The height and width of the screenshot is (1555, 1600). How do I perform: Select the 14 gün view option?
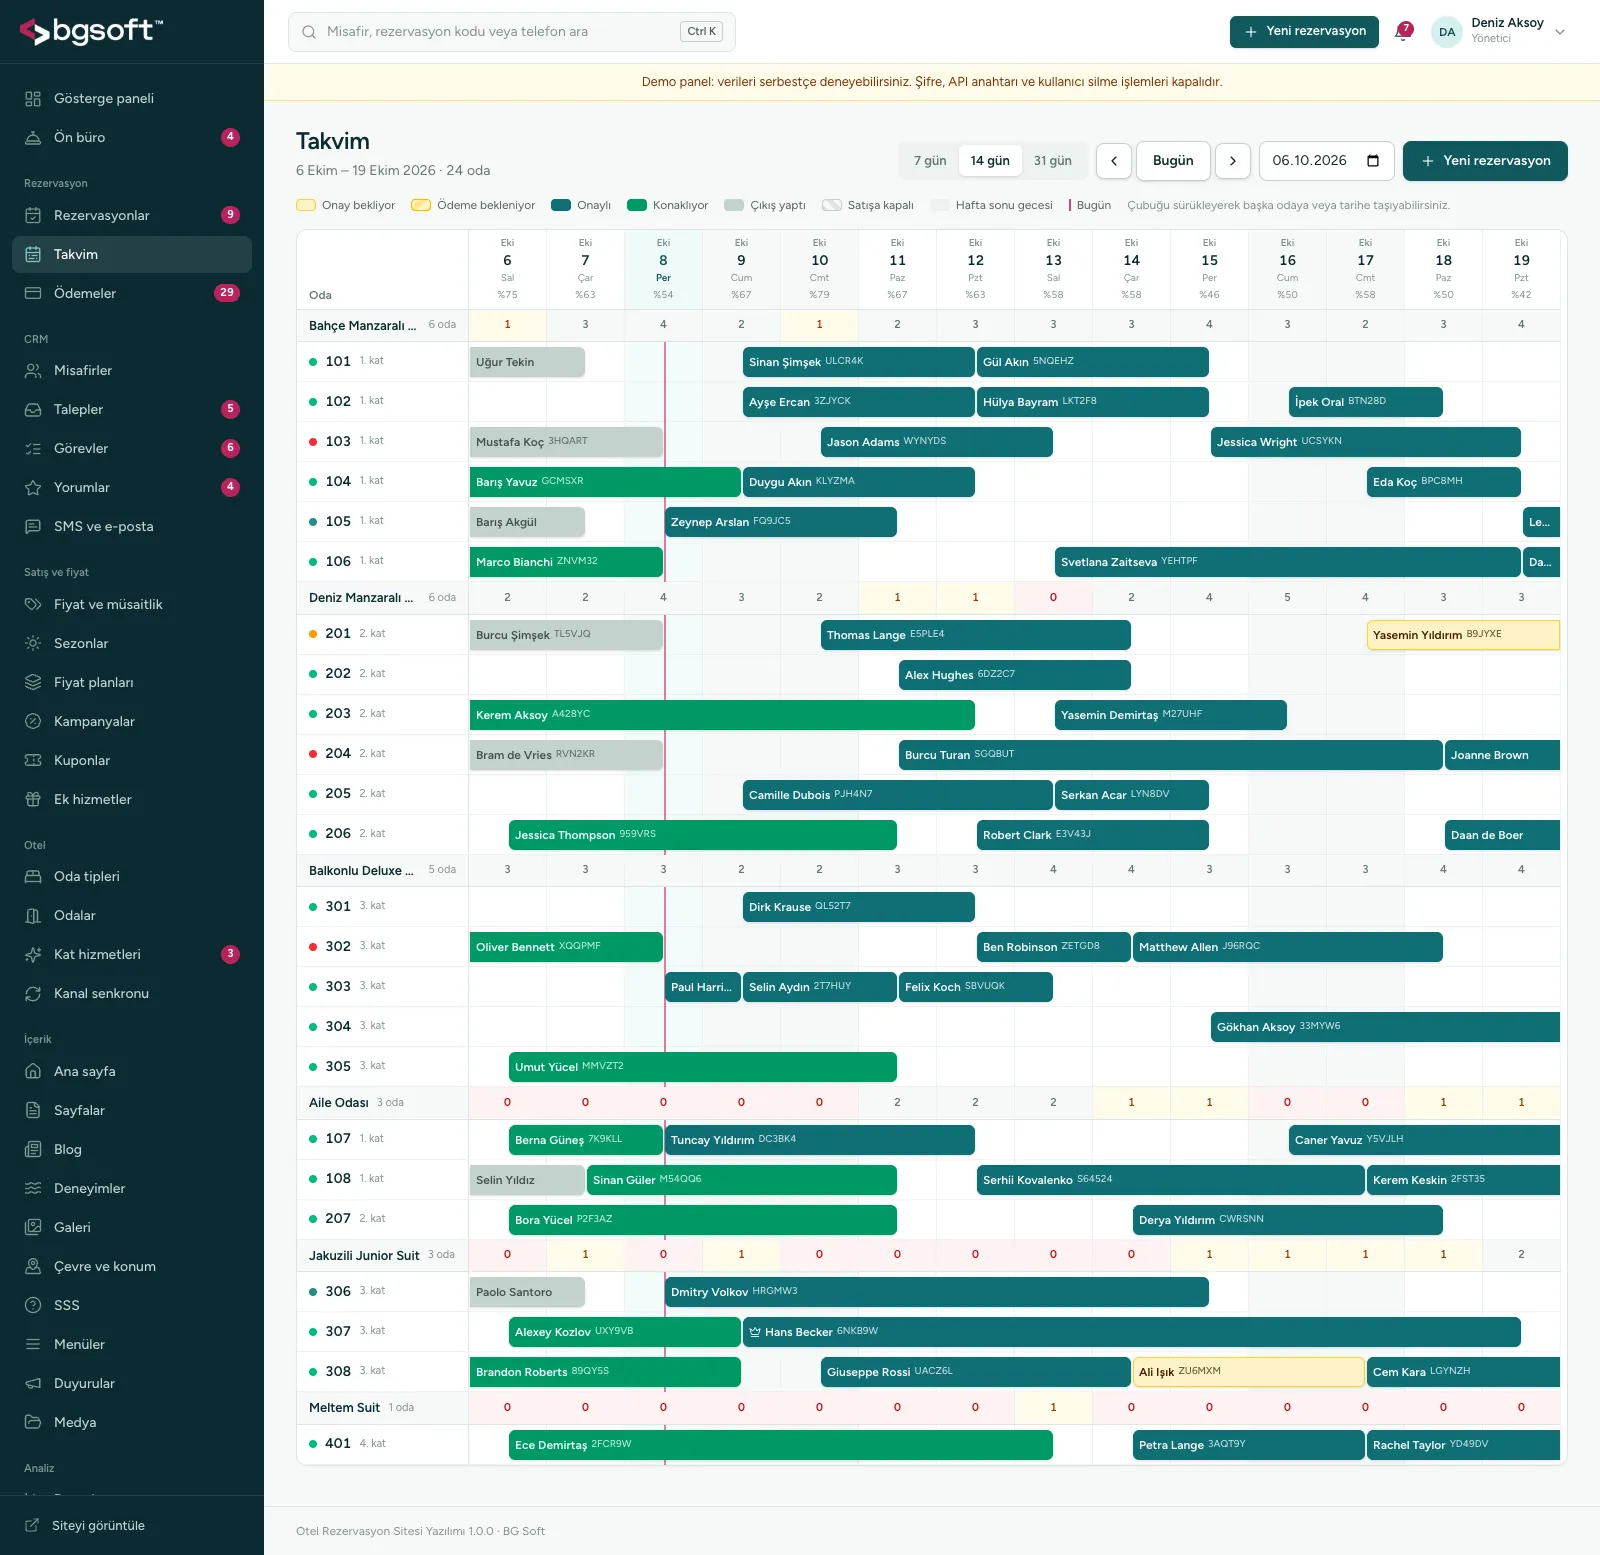pyautogui.click(x=990, y=161)
